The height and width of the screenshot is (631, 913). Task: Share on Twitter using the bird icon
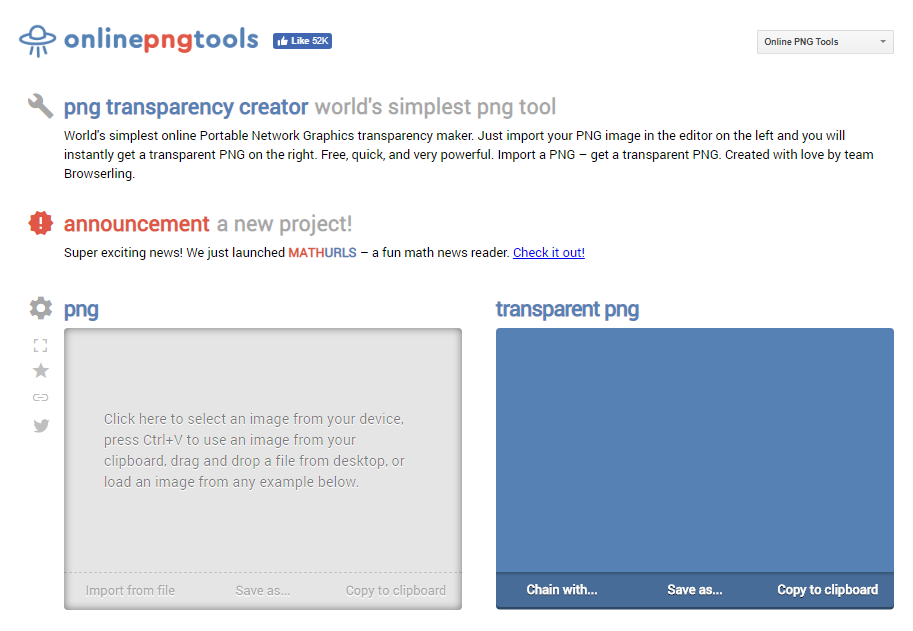(x=41, y=425)
